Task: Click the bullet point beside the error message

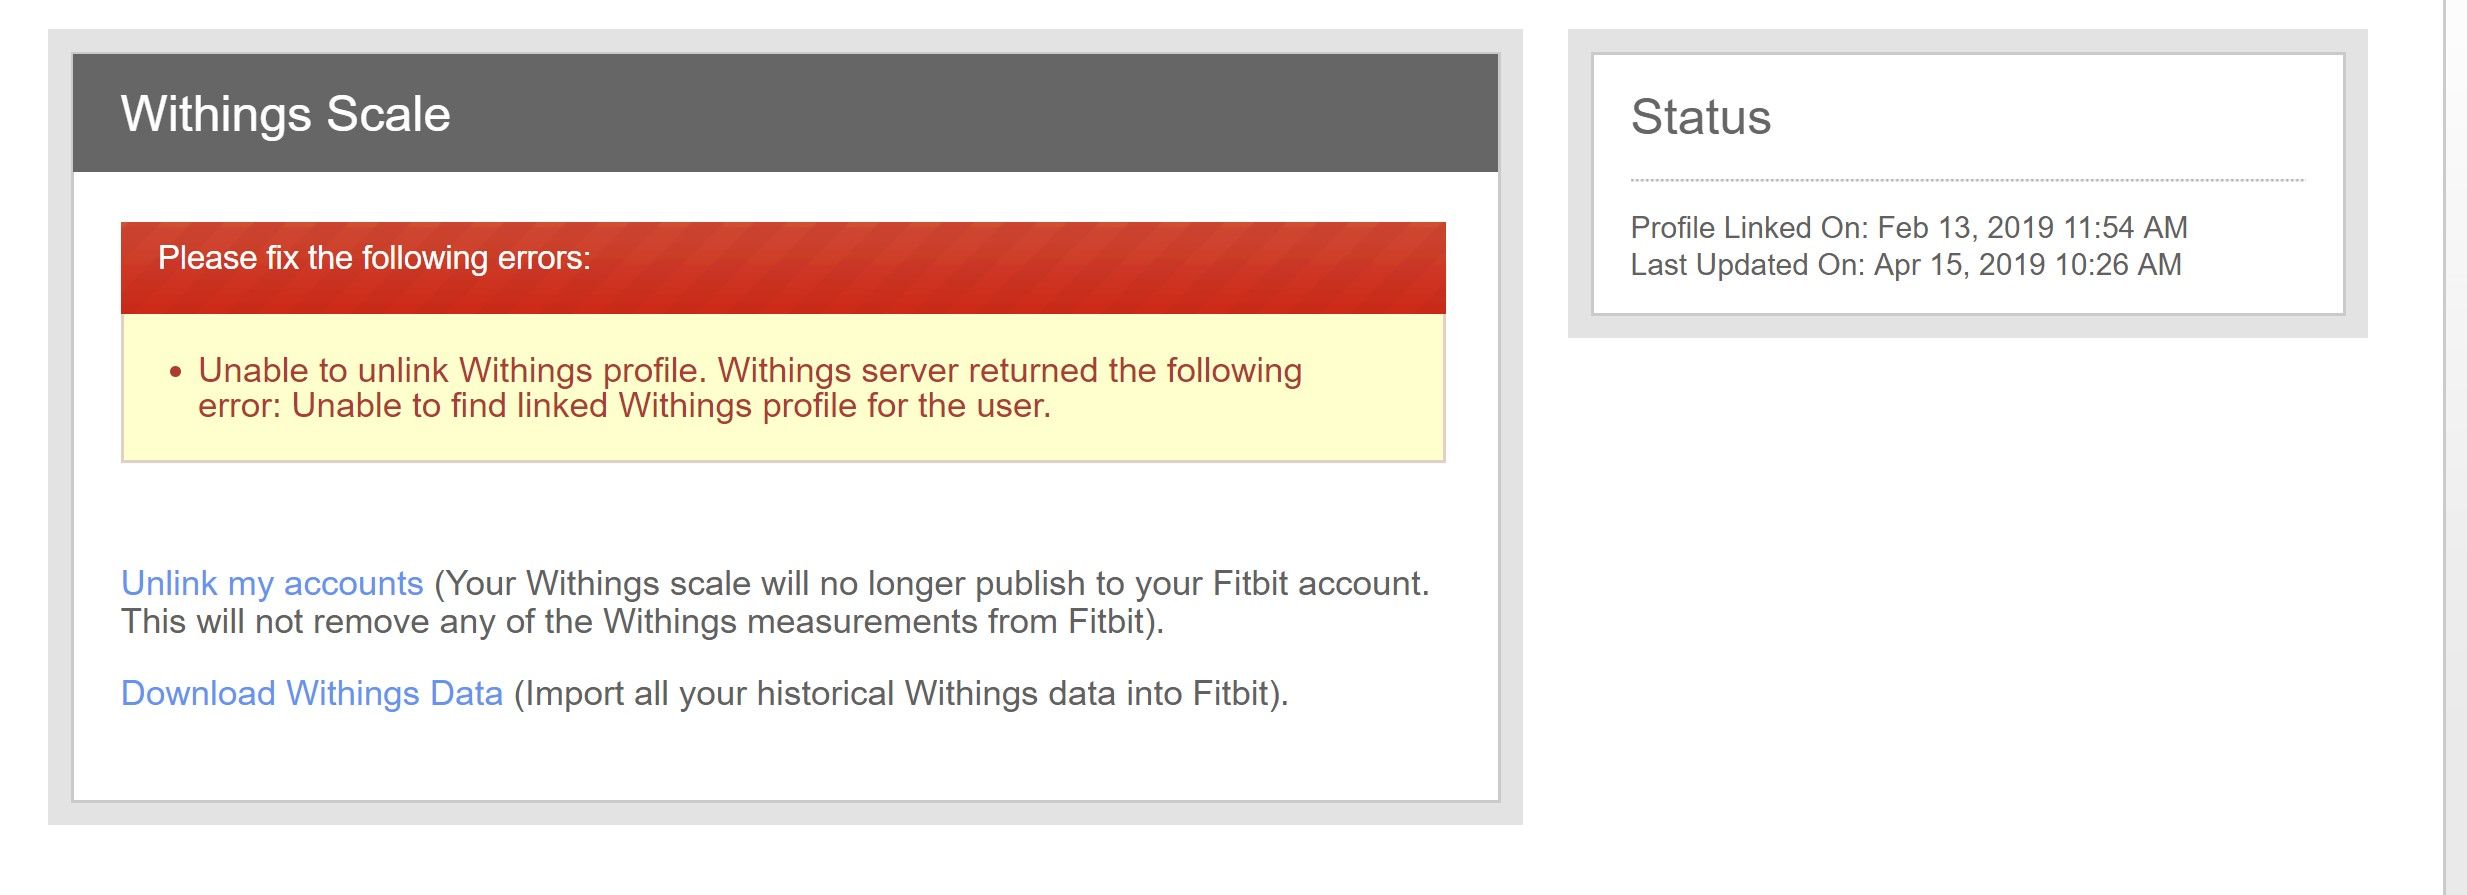Action: [x=176, y=373]
